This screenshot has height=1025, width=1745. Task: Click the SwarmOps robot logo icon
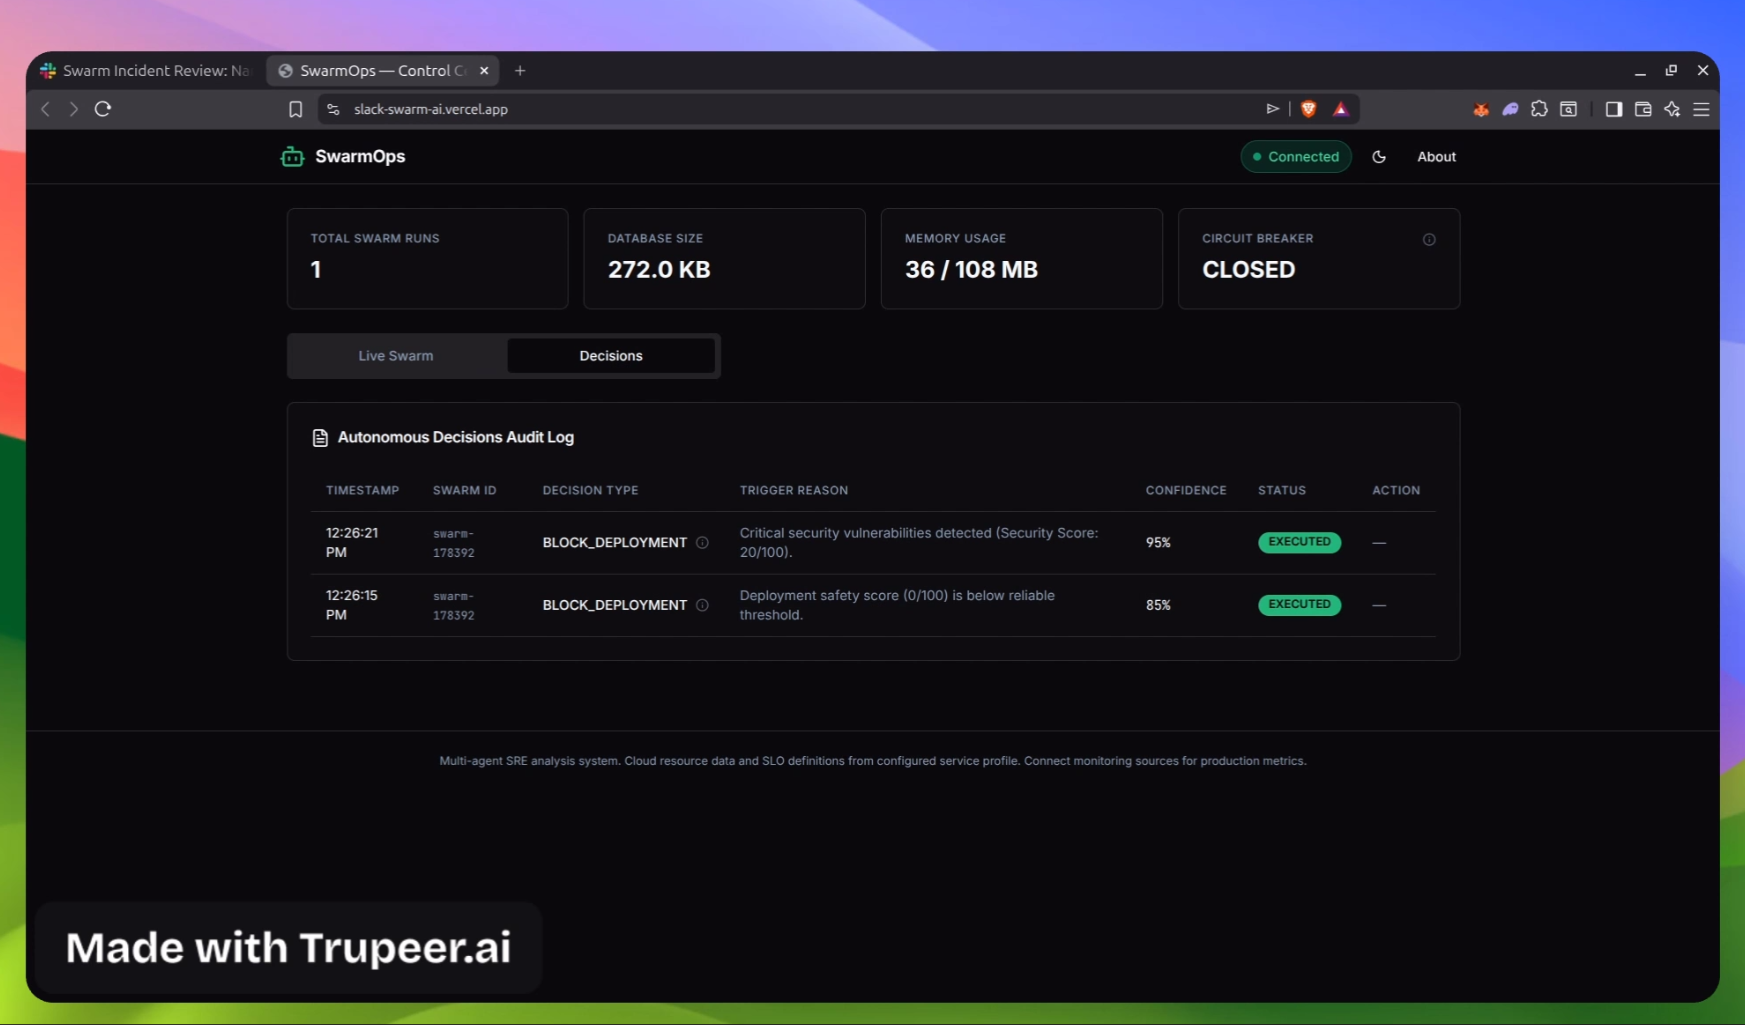pyautogui.click(x=292, y=157)
